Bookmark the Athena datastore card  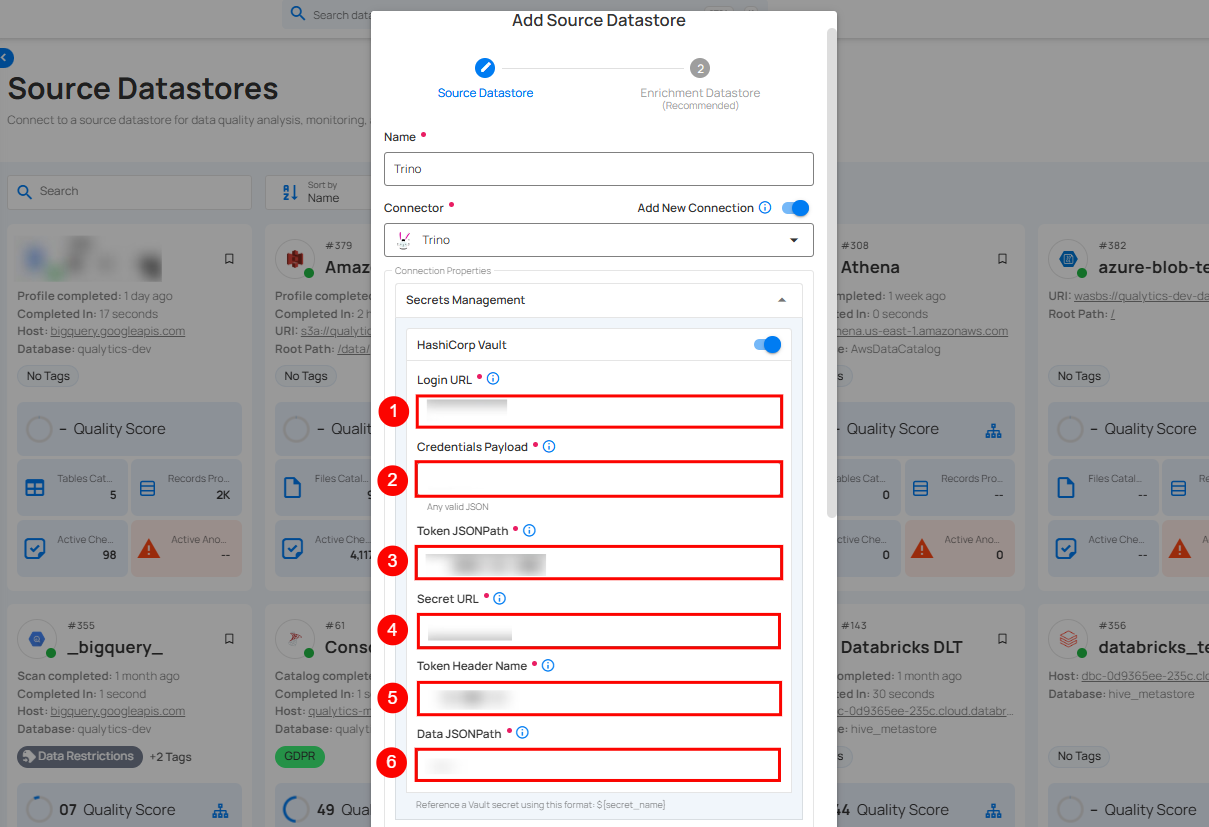click(x=1002, y=259)
